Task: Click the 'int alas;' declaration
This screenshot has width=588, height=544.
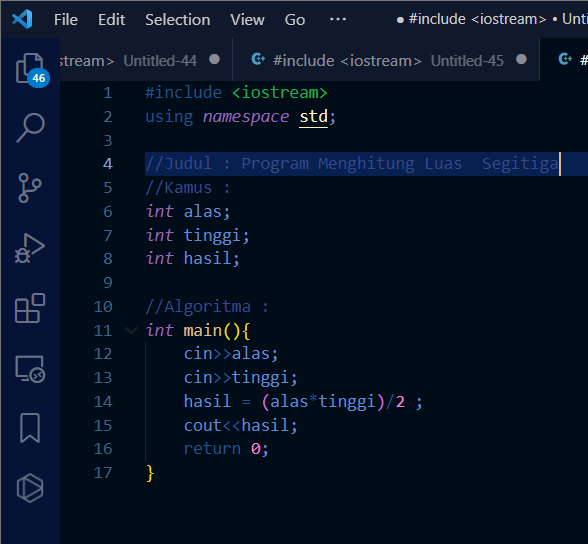Action: click(x=188, y=211)
